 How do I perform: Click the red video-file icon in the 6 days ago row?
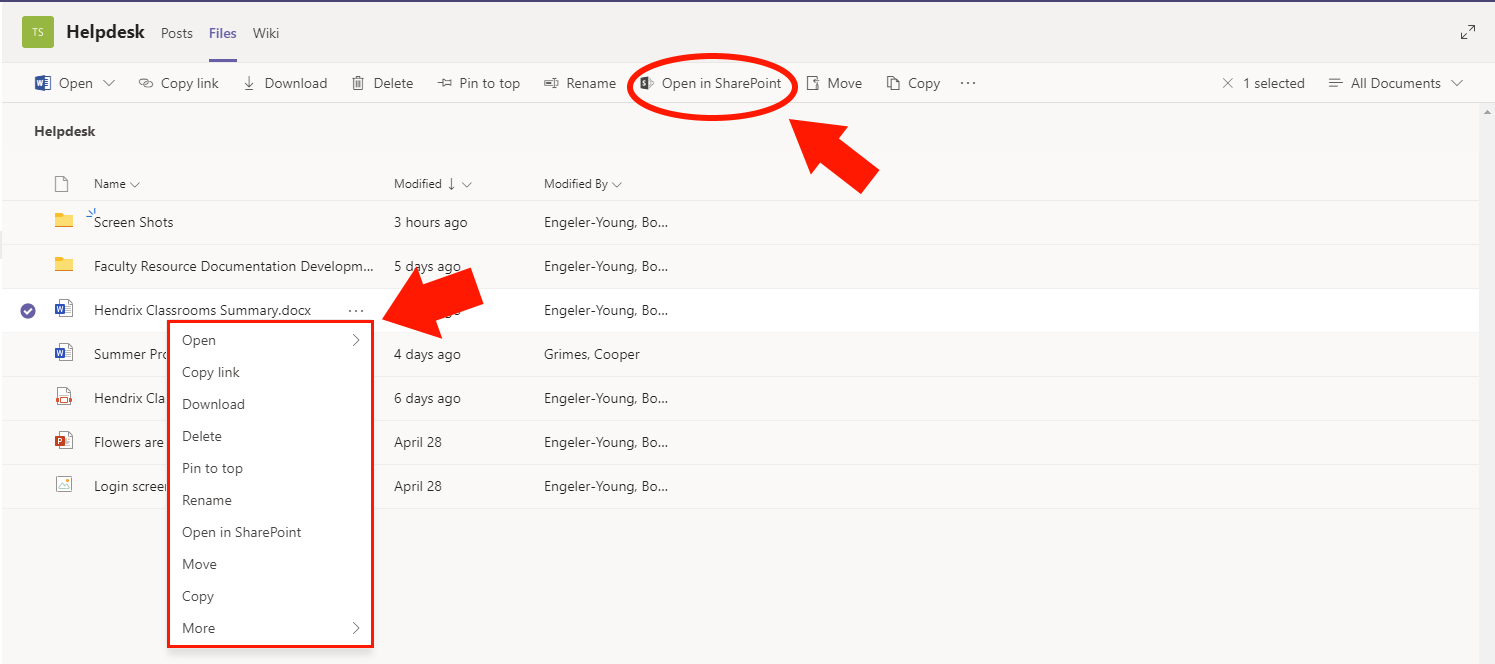pos(64,397)
